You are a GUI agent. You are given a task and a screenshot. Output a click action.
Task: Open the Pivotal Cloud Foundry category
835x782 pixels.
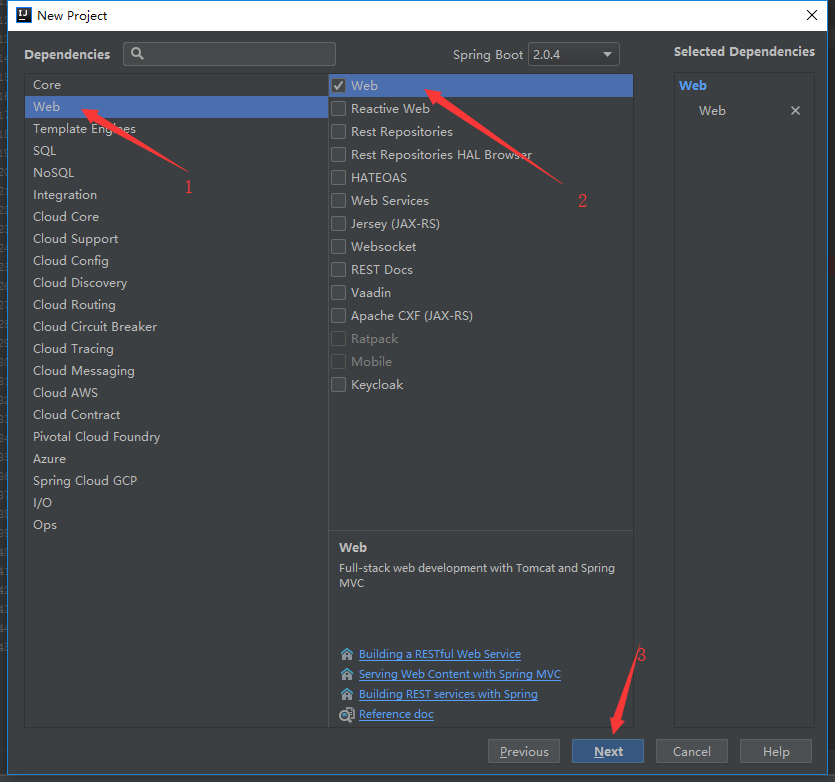coord(176,437)
